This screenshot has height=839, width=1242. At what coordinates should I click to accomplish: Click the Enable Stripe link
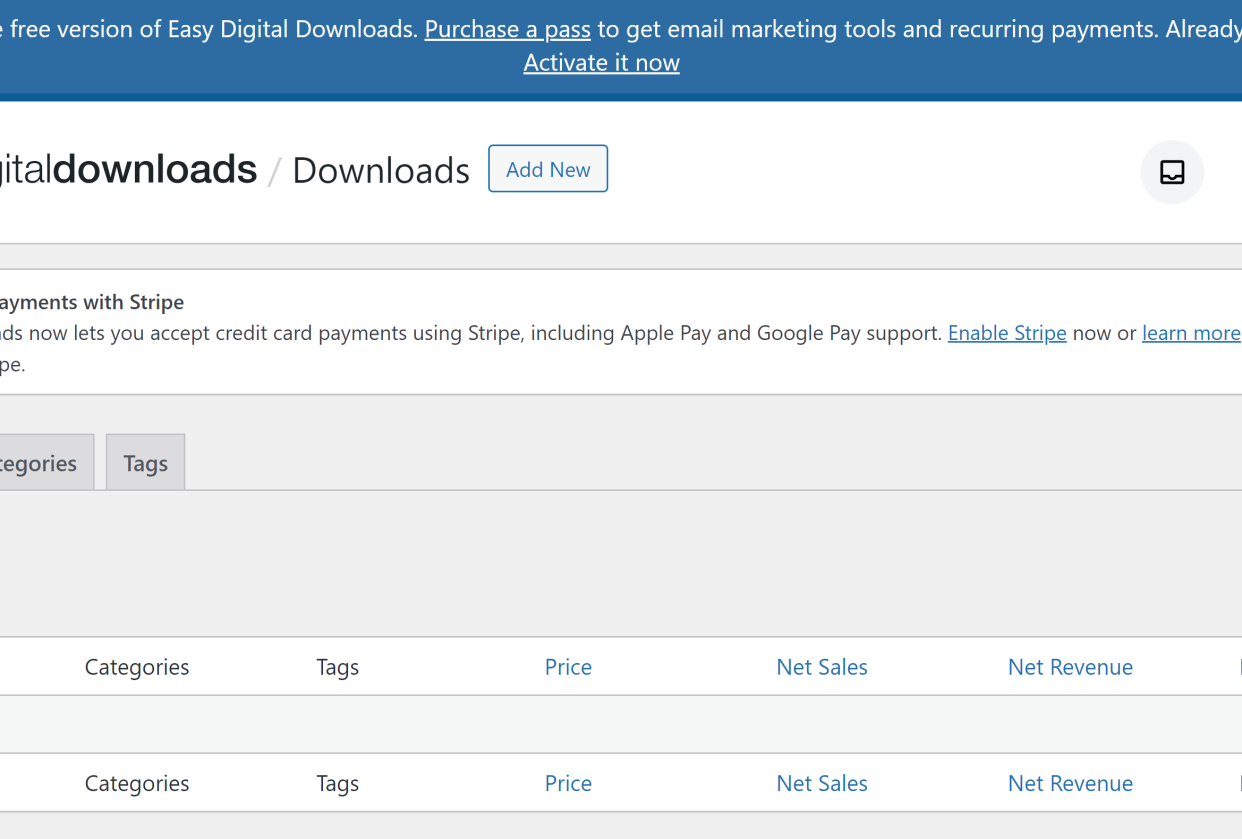1007,333
